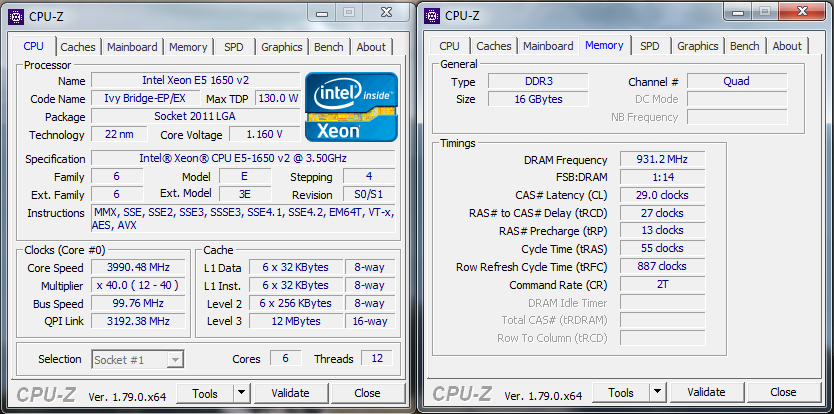
Task: Click Core Voltage value 1.160 V
Action: pyautogui.click(x=264, y=134)
